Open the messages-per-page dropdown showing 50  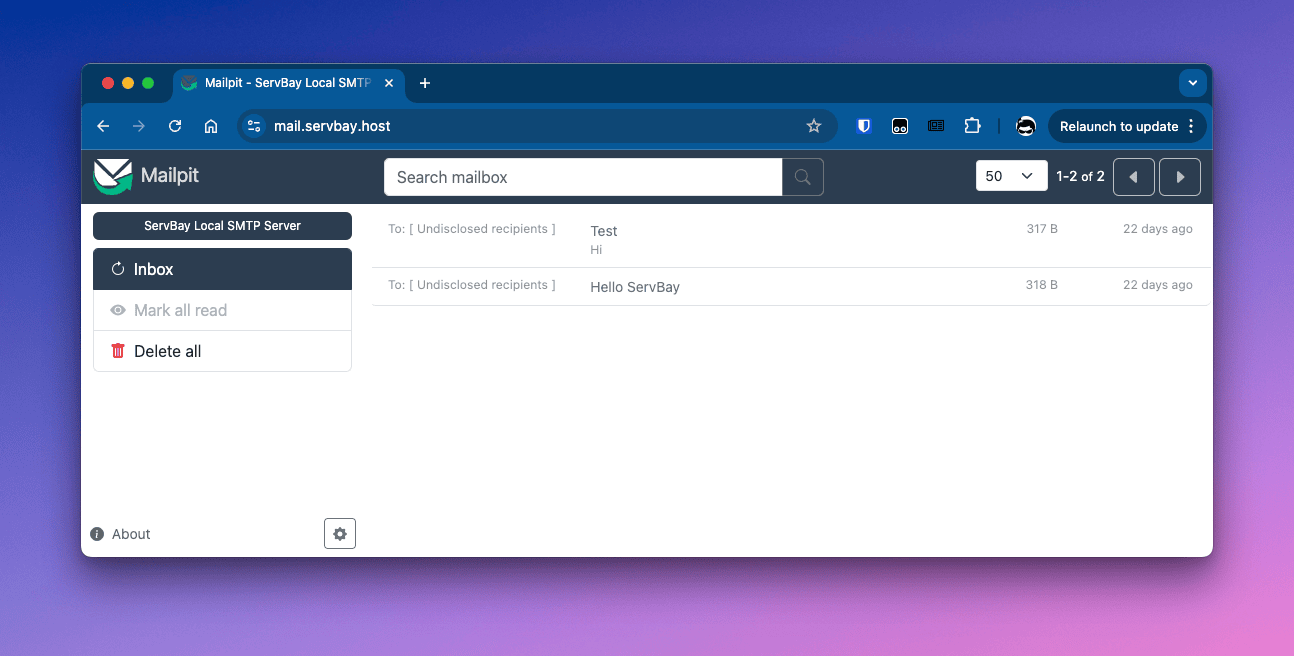point(1011,175)
